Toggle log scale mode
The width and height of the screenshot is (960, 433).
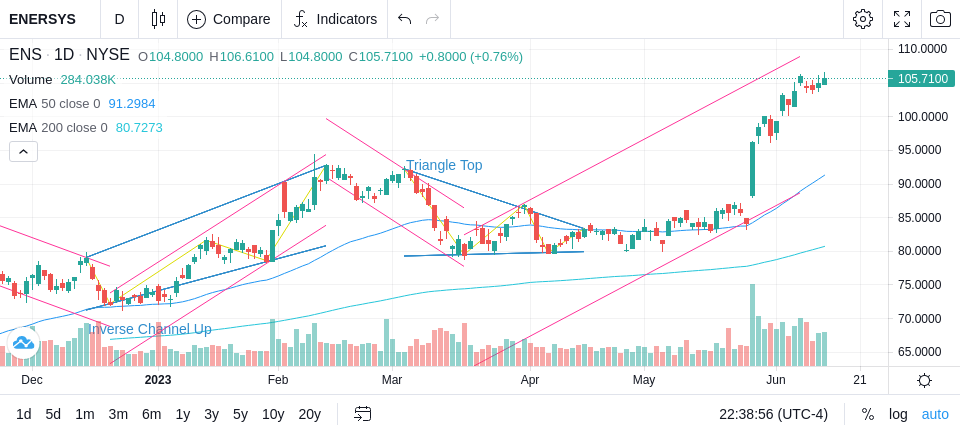tap(898, 415)
